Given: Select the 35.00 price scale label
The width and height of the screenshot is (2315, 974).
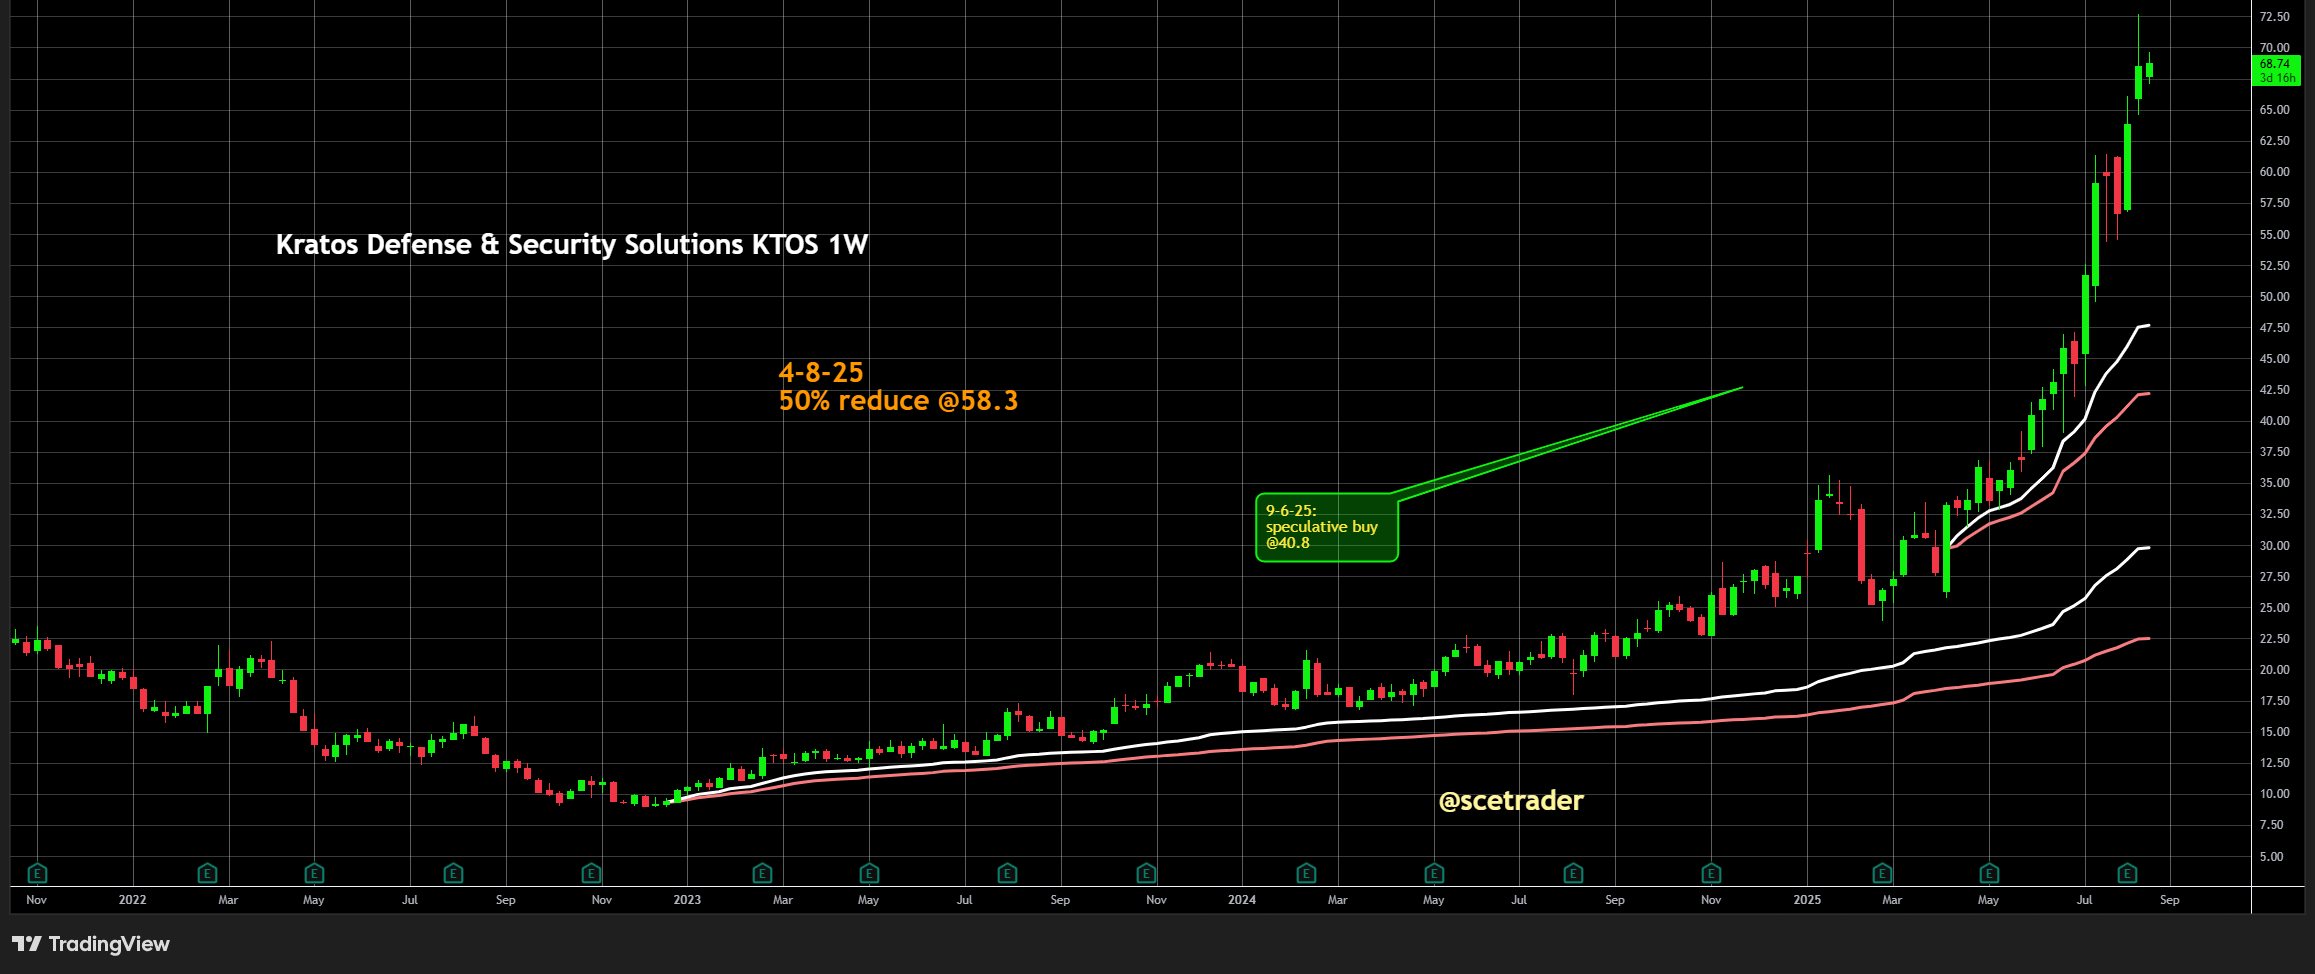Looking at the screenshot, I should 2274,483.
